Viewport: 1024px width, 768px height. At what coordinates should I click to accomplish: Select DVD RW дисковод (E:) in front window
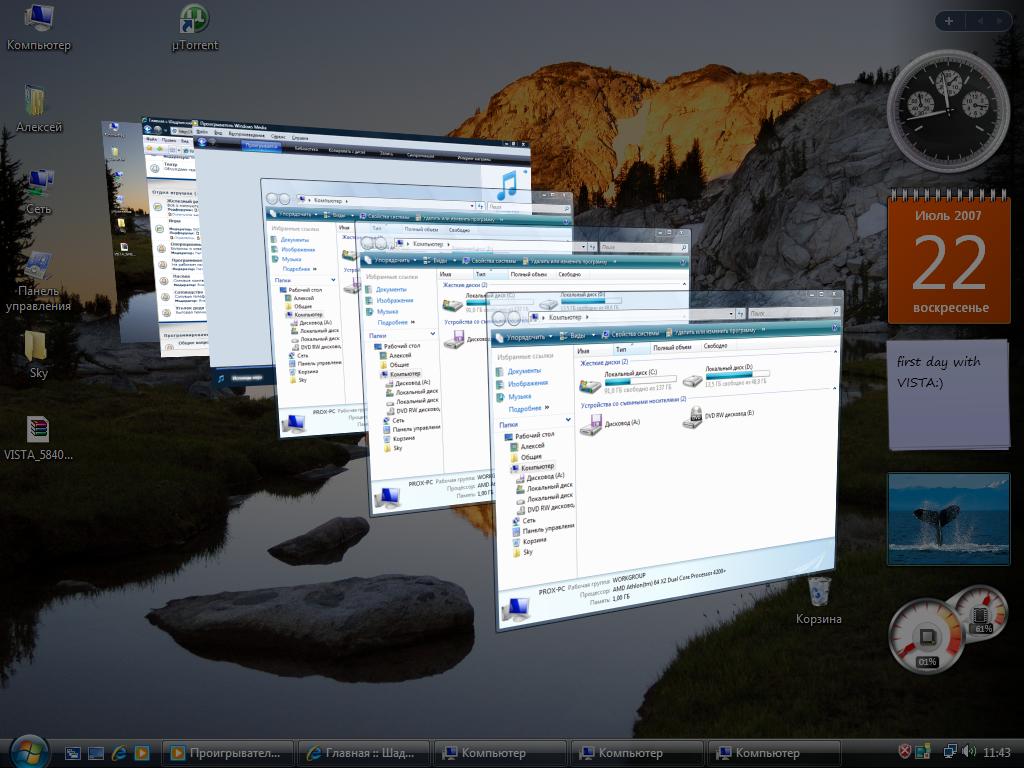pyautogui.click(x=718, y=415)
